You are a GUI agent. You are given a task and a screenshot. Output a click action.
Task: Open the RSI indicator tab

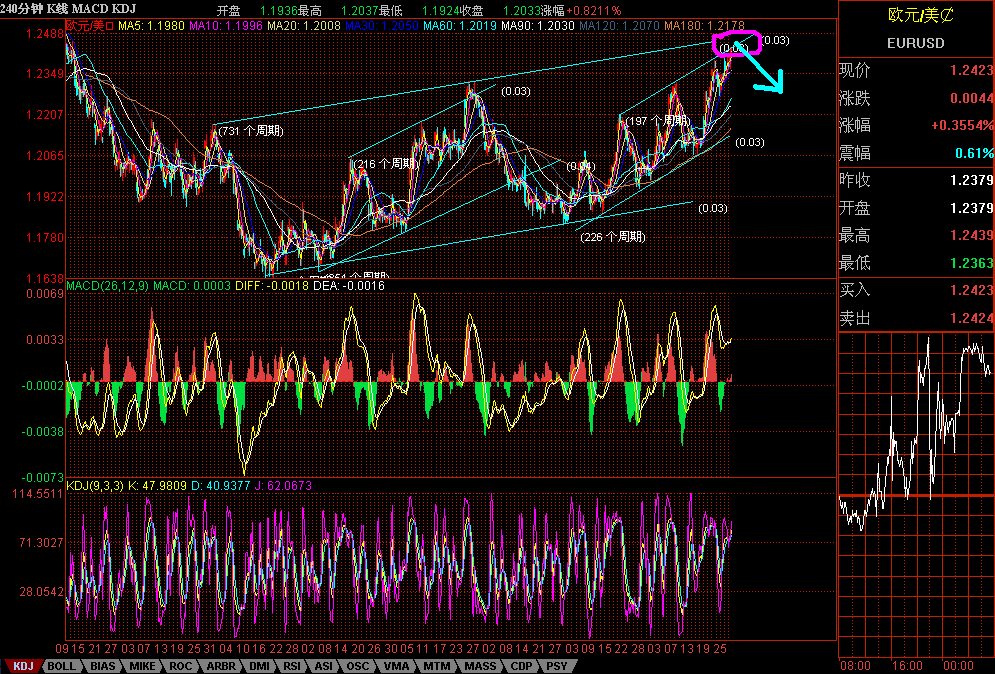[x=292, y=666]
